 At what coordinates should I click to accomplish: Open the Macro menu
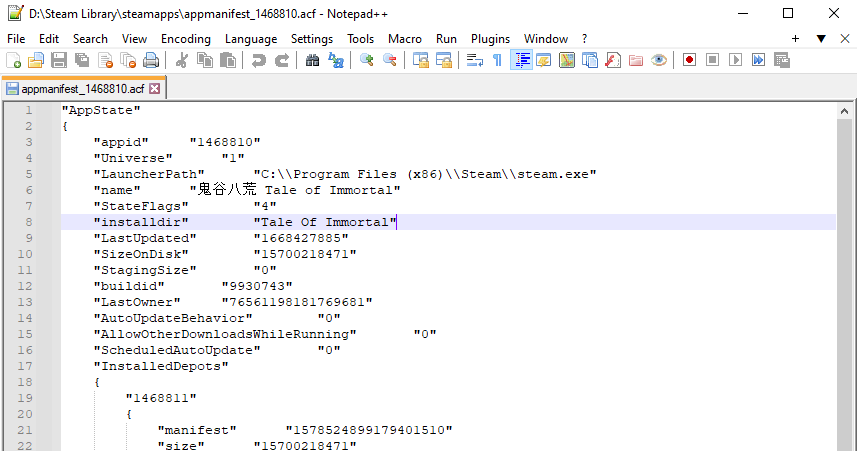pos(404,39)
